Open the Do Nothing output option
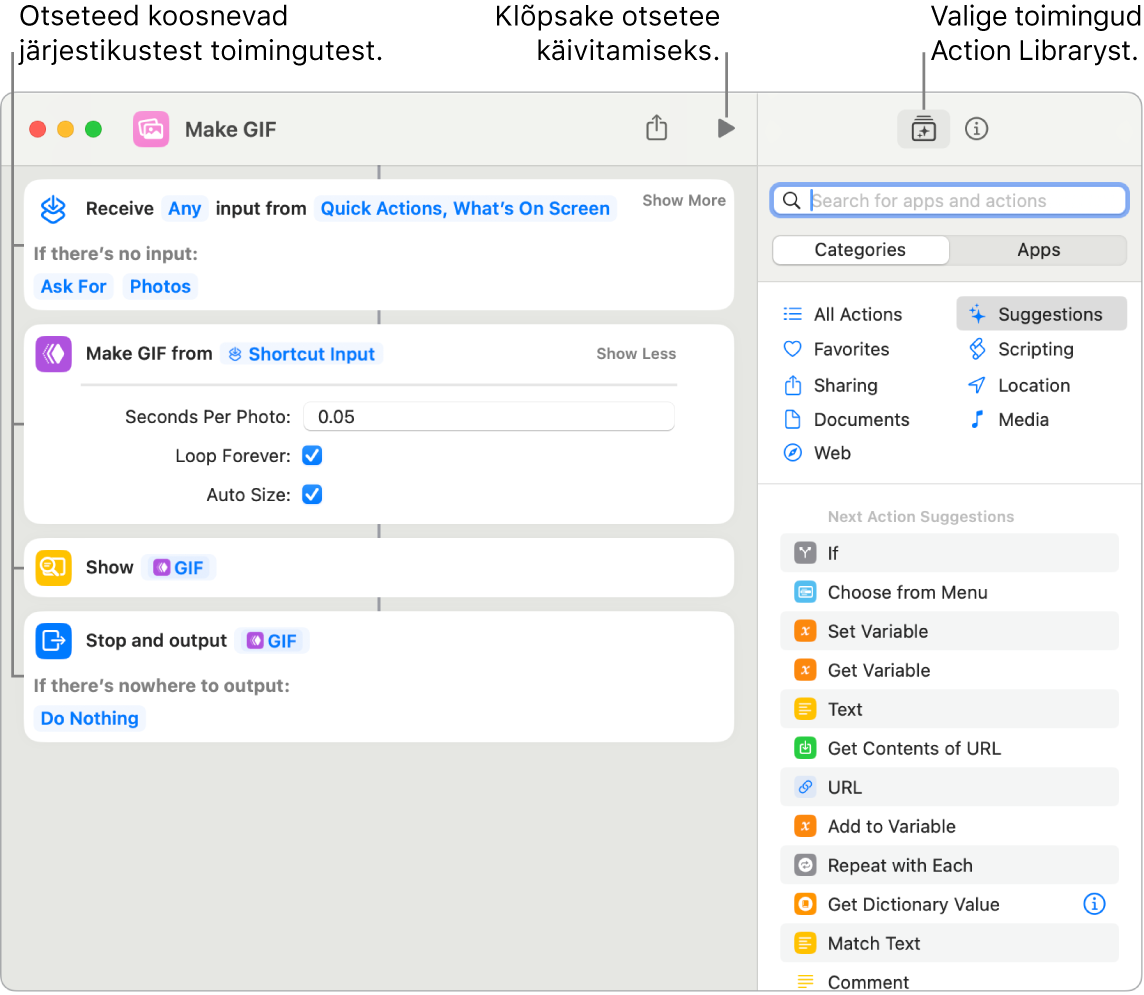1144x995 pixels. (x=89, y=719)
